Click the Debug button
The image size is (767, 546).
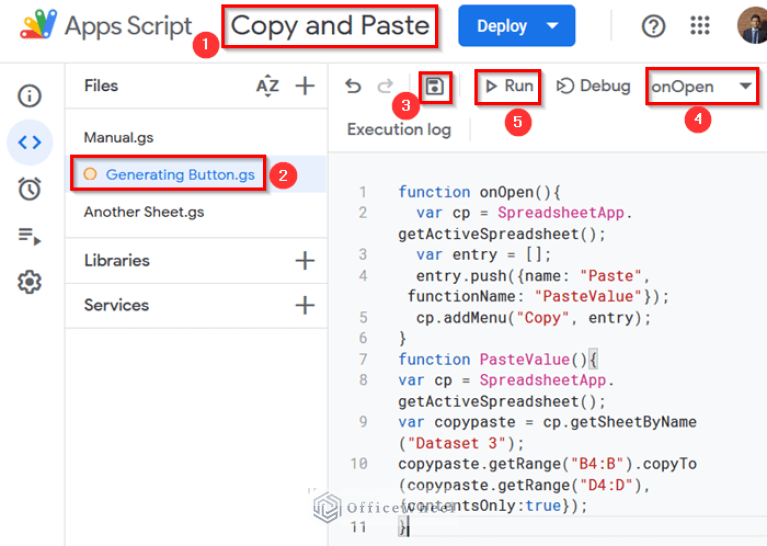tap(594, 87)
